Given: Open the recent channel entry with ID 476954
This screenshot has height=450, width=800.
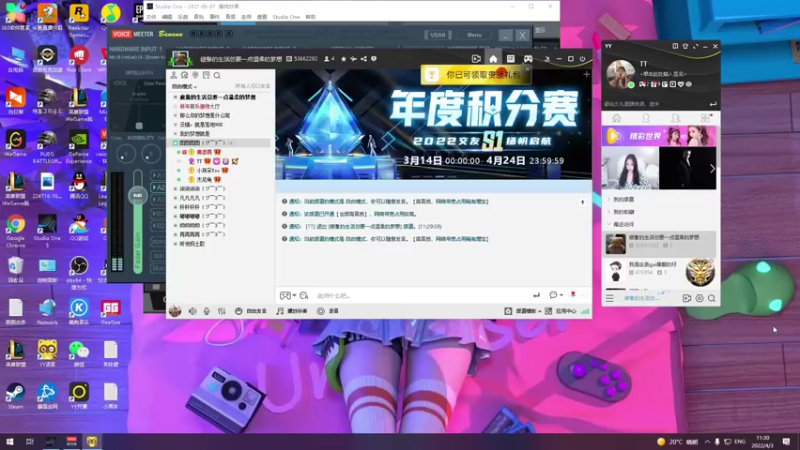Looking at the screenshot, I should point(660,270).
